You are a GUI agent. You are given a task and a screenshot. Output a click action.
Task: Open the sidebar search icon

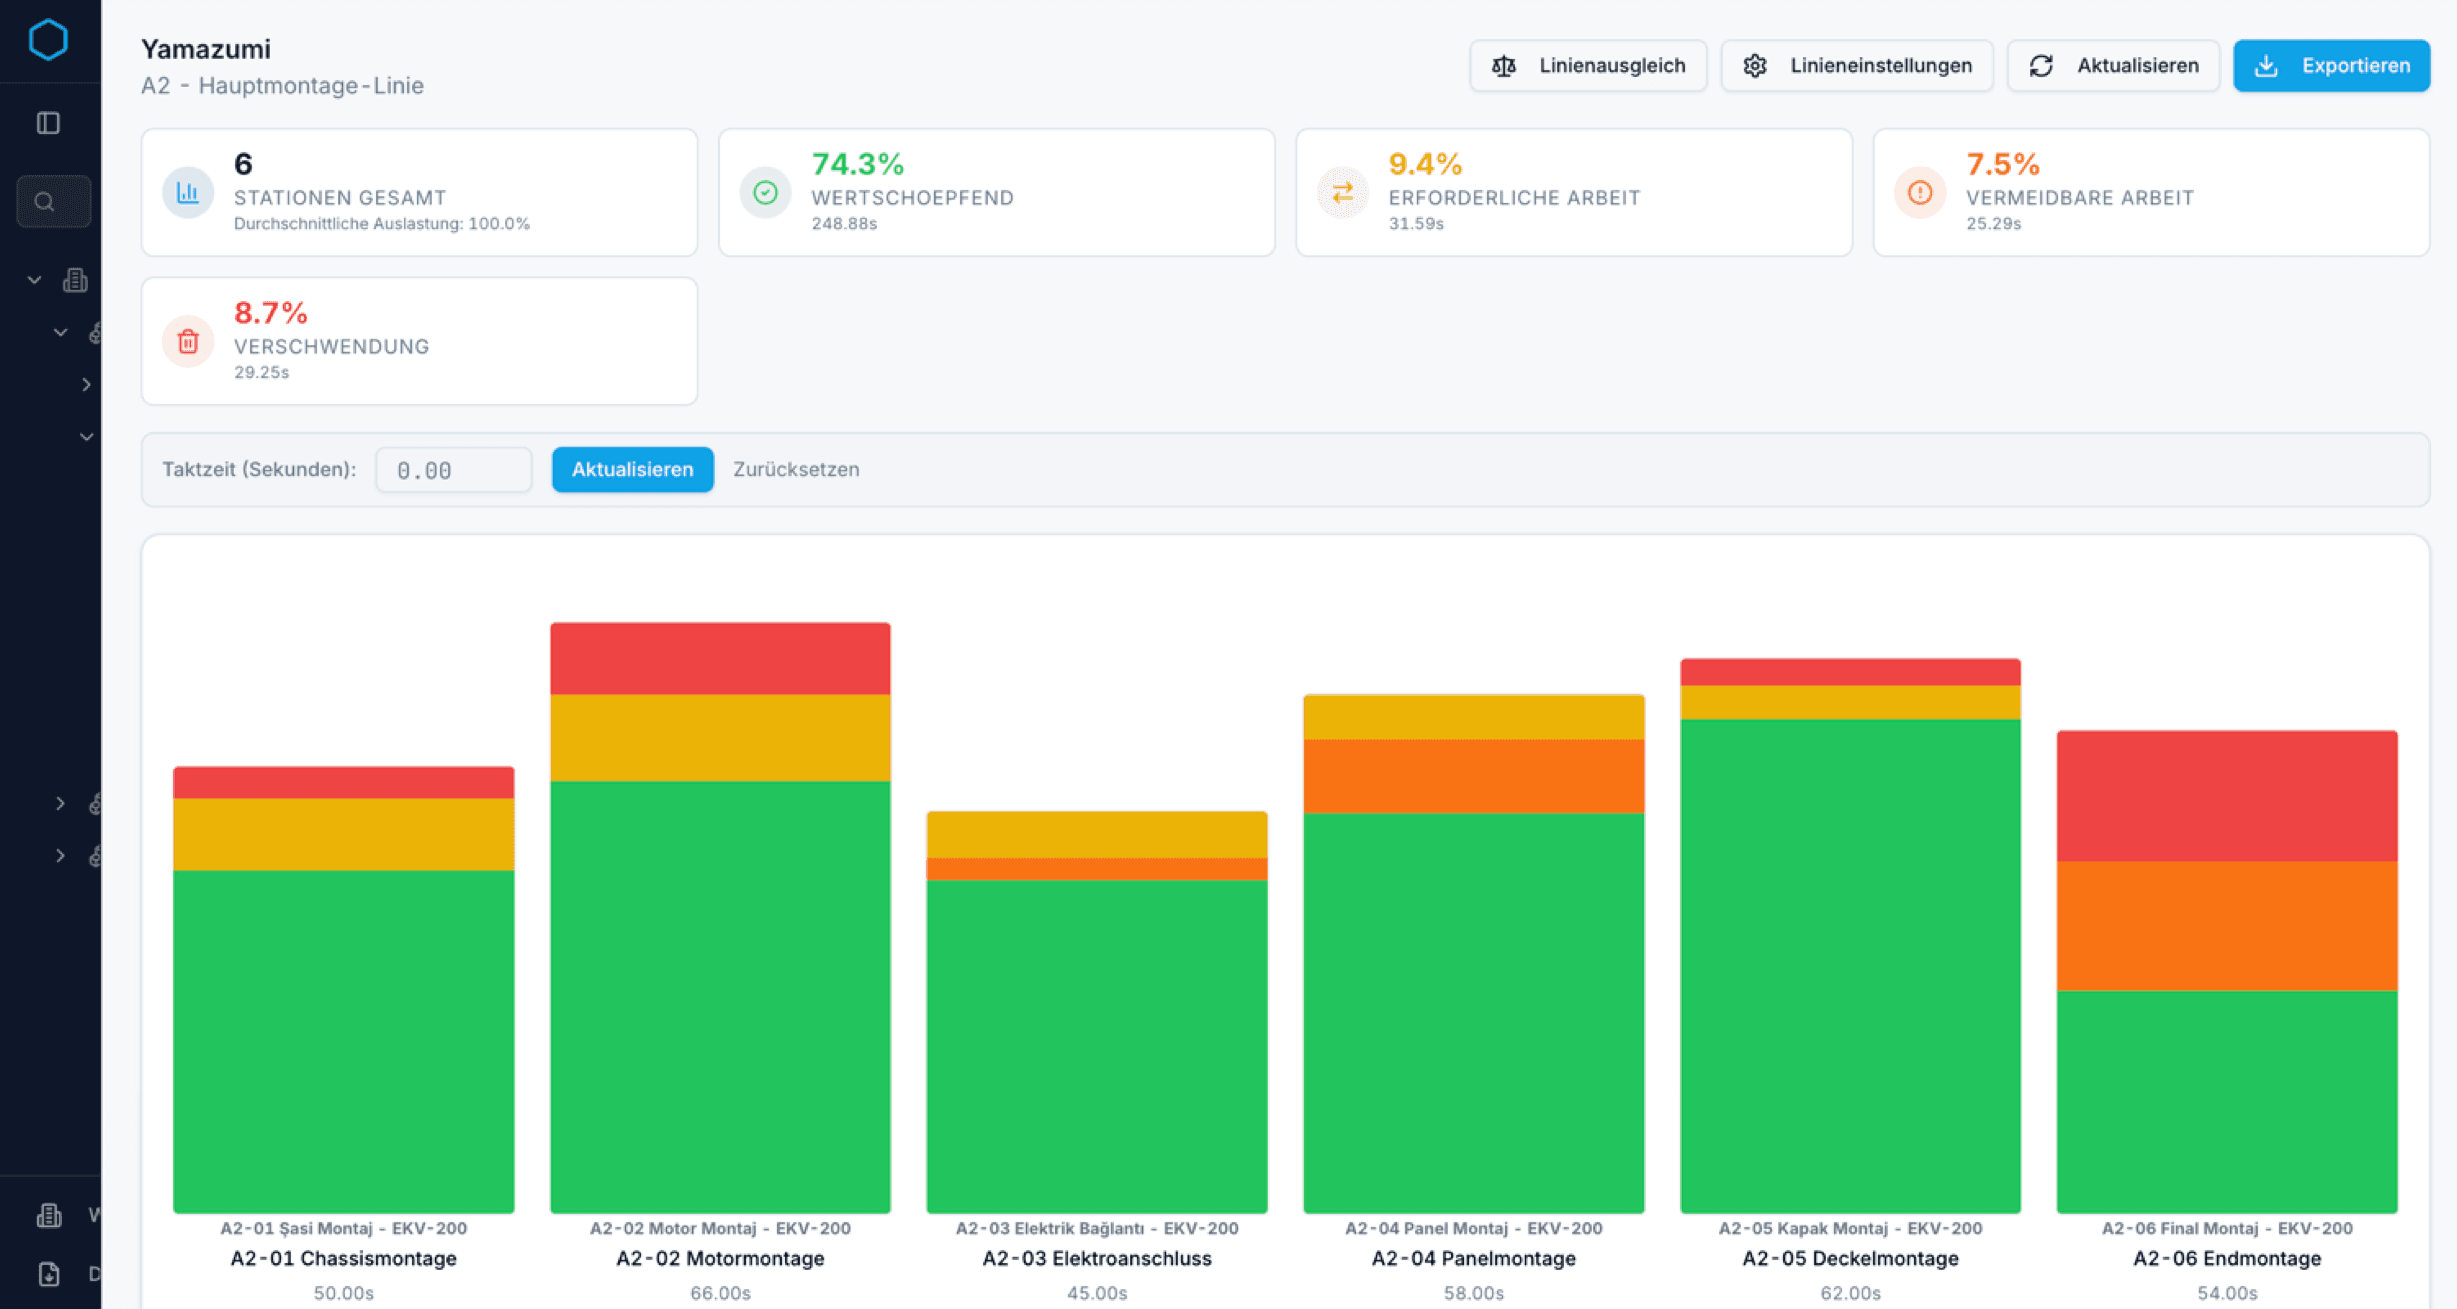pos(44,202)
